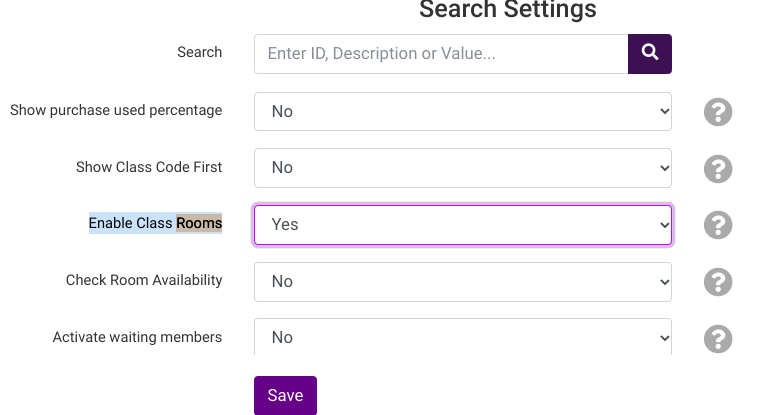
Task: Click the Search Settings heading
Action: tap(507, 10)
